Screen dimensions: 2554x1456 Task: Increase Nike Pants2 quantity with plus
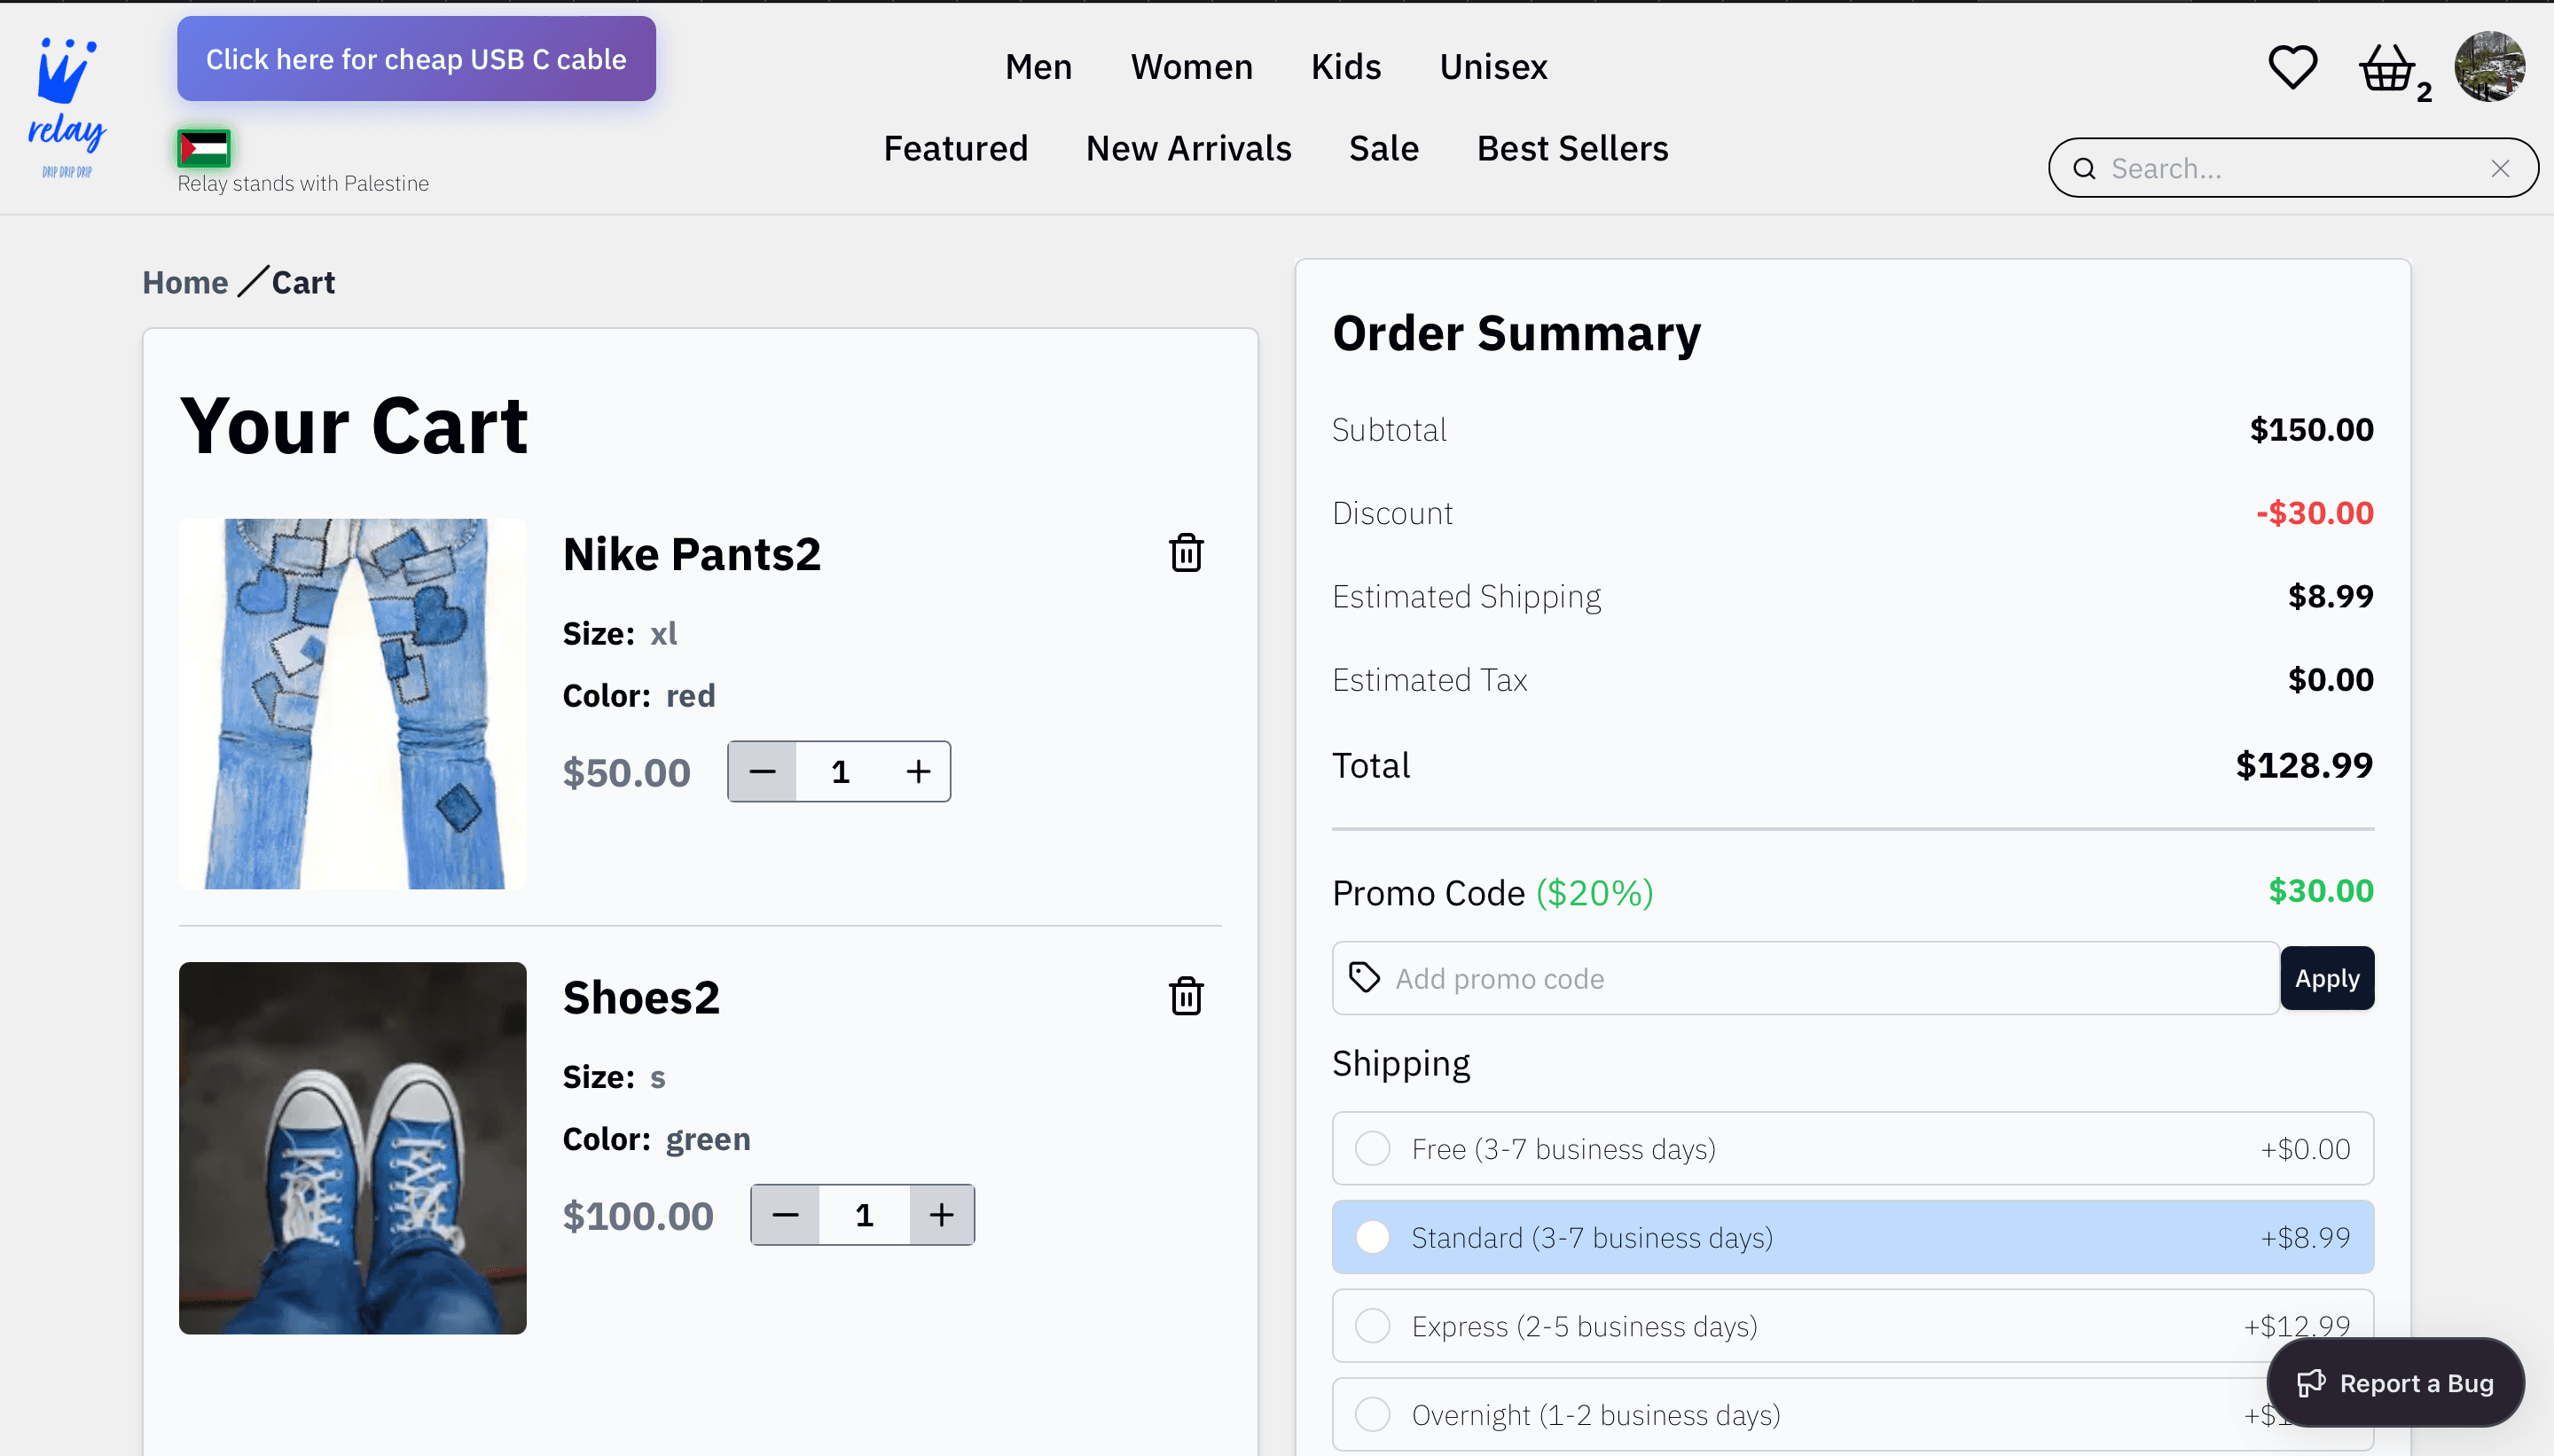coord(918,772)
